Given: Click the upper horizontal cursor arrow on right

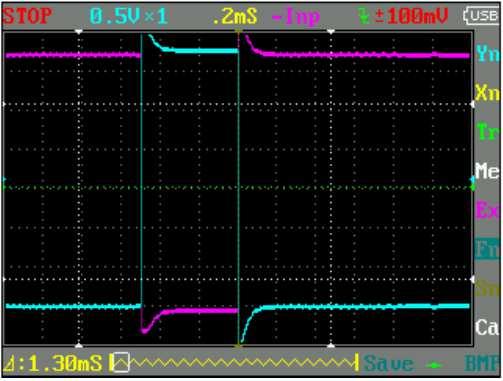Looking at the screenshot, I should (473, 104).
